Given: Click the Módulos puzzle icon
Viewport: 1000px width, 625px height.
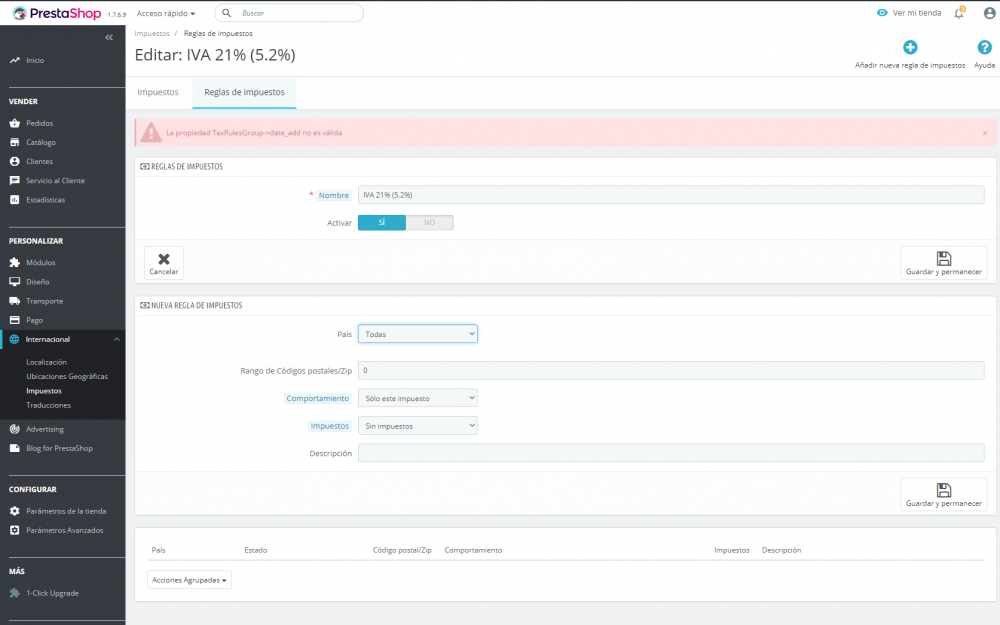Looking at the screenshot, I should point(15,262).
